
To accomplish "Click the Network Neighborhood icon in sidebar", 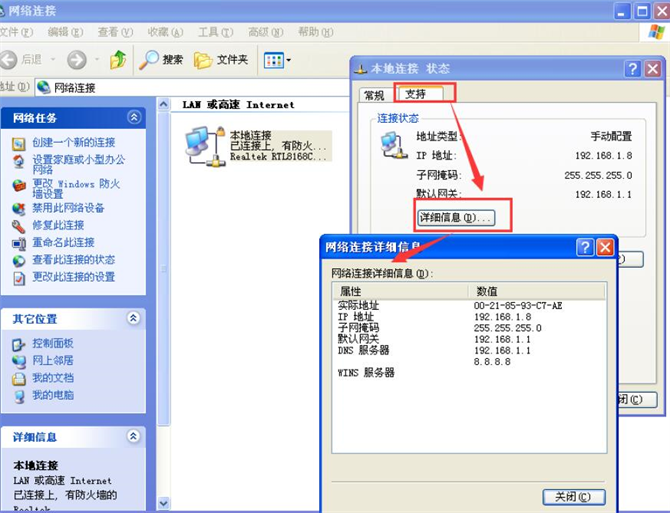I will (x=18, y=362).
